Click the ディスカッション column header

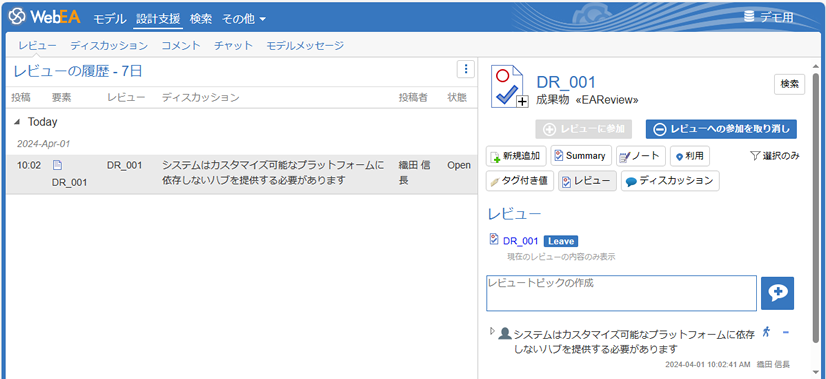click(200, 98)
